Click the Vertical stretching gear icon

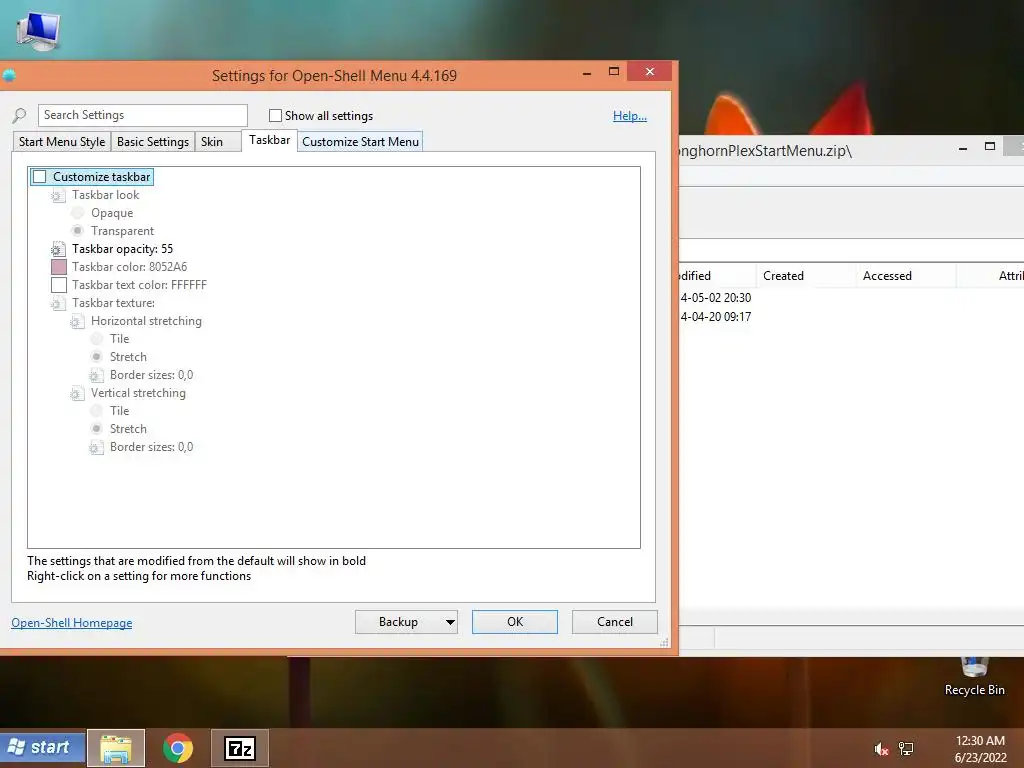tap(77, 393)
